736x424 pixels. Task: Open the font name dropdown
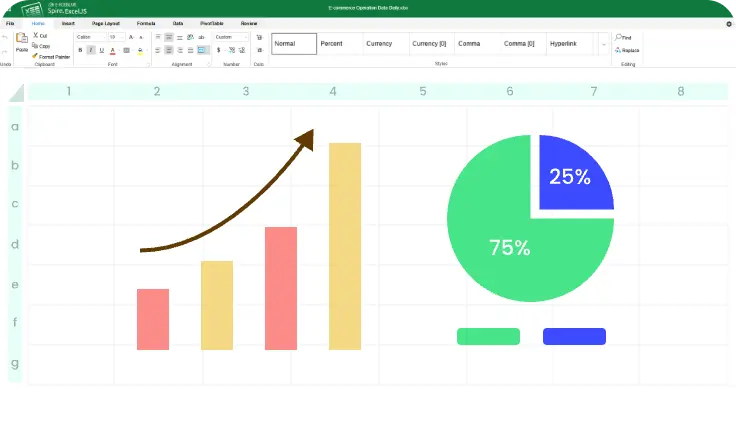pos(90,37)
